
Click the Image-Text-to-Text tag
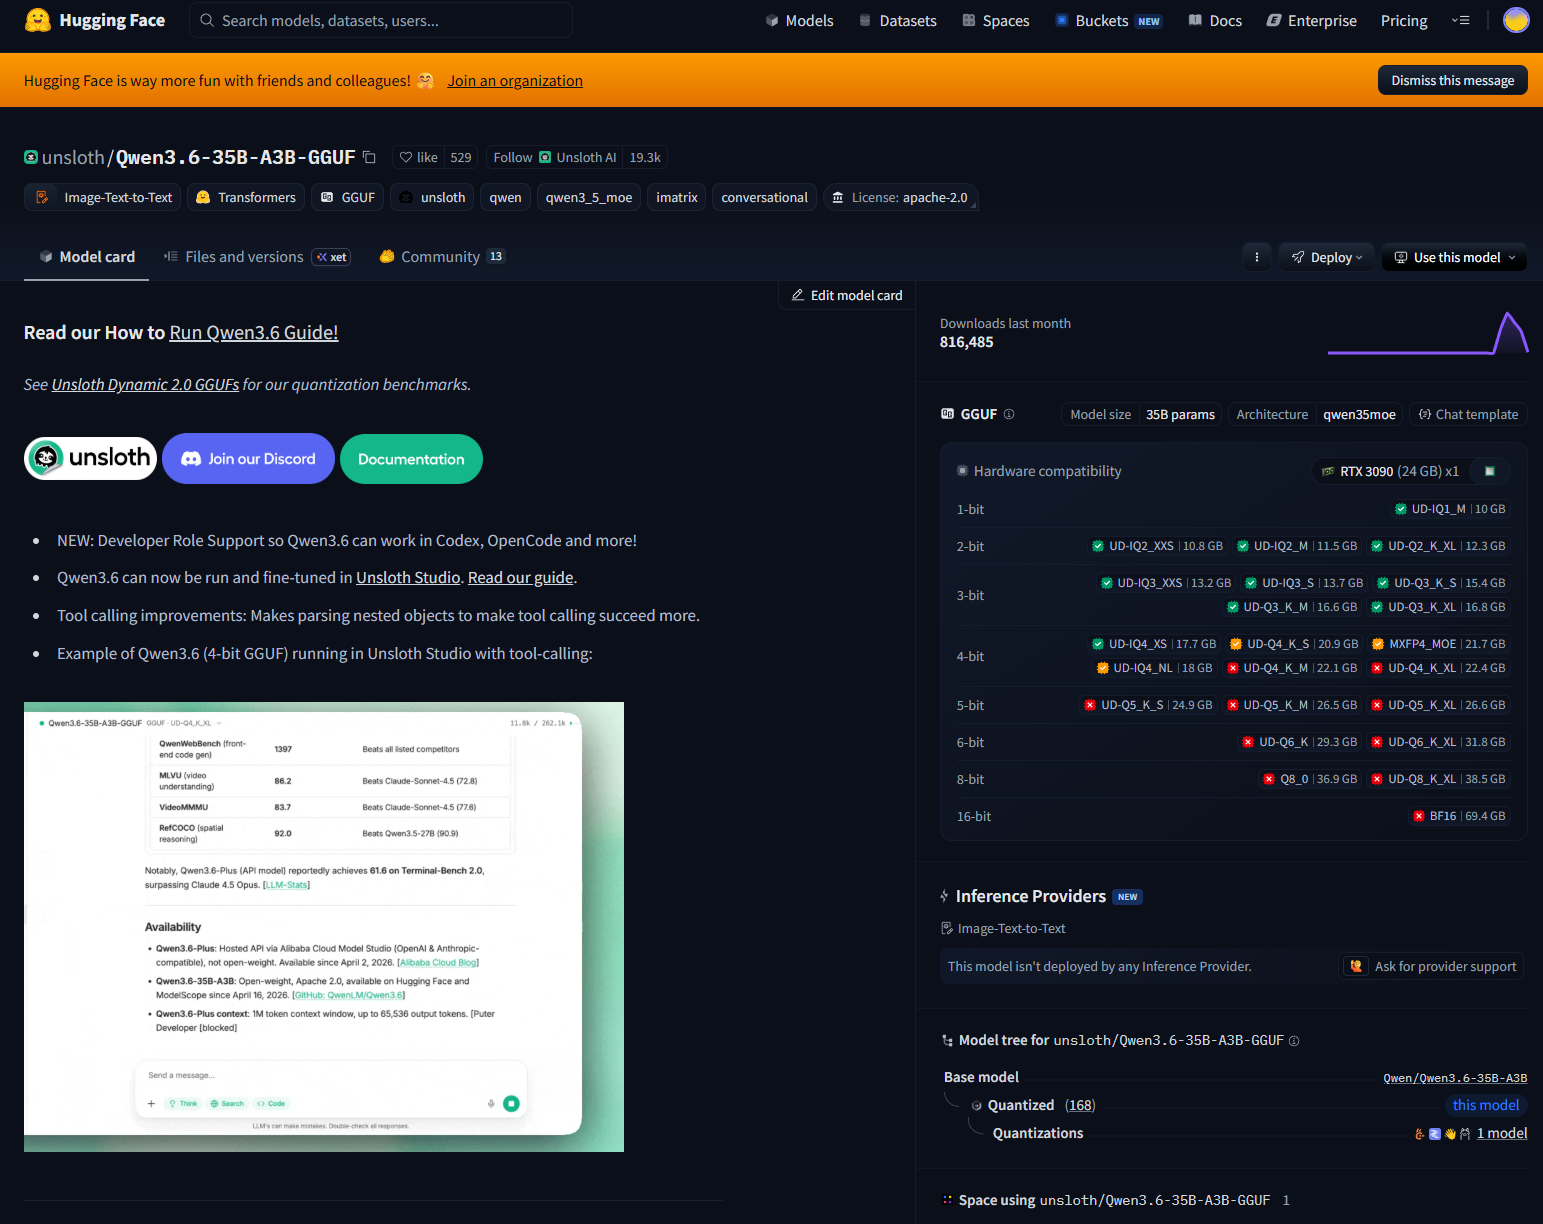tap(103, 197)
